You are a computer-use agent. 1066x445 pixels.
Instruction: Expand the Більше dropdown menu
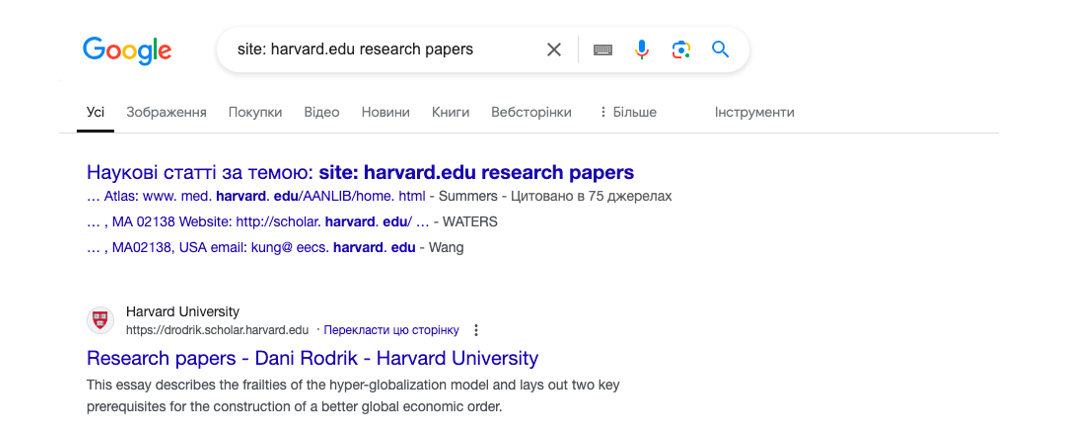(x=627, y=112)
